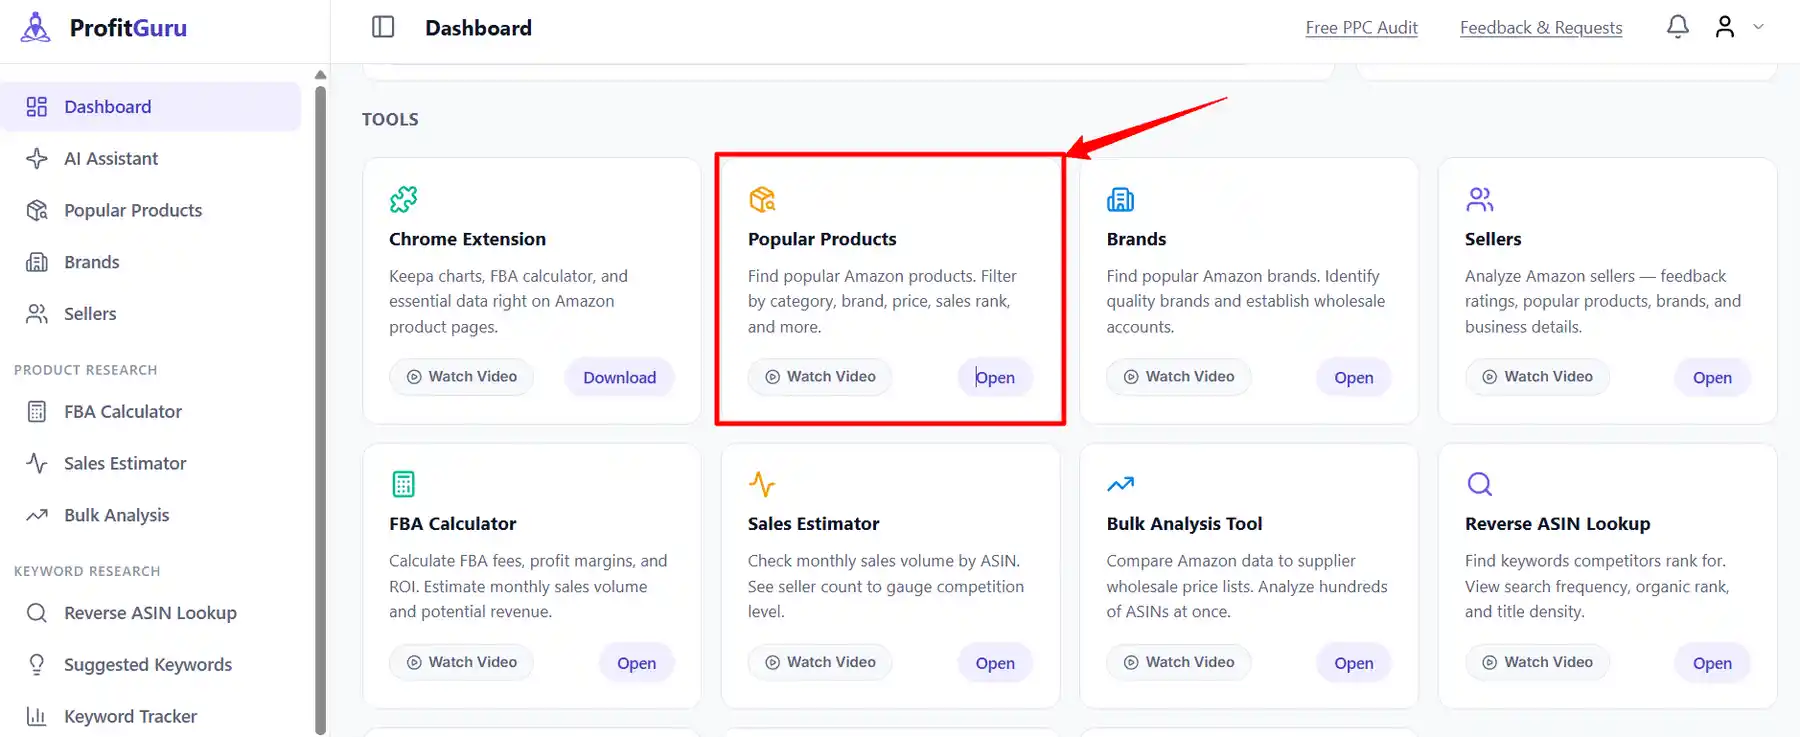This screenshot has height=737, width=1800.
Task: Toggle the sidebar panel icon
Action: point(383,27)
